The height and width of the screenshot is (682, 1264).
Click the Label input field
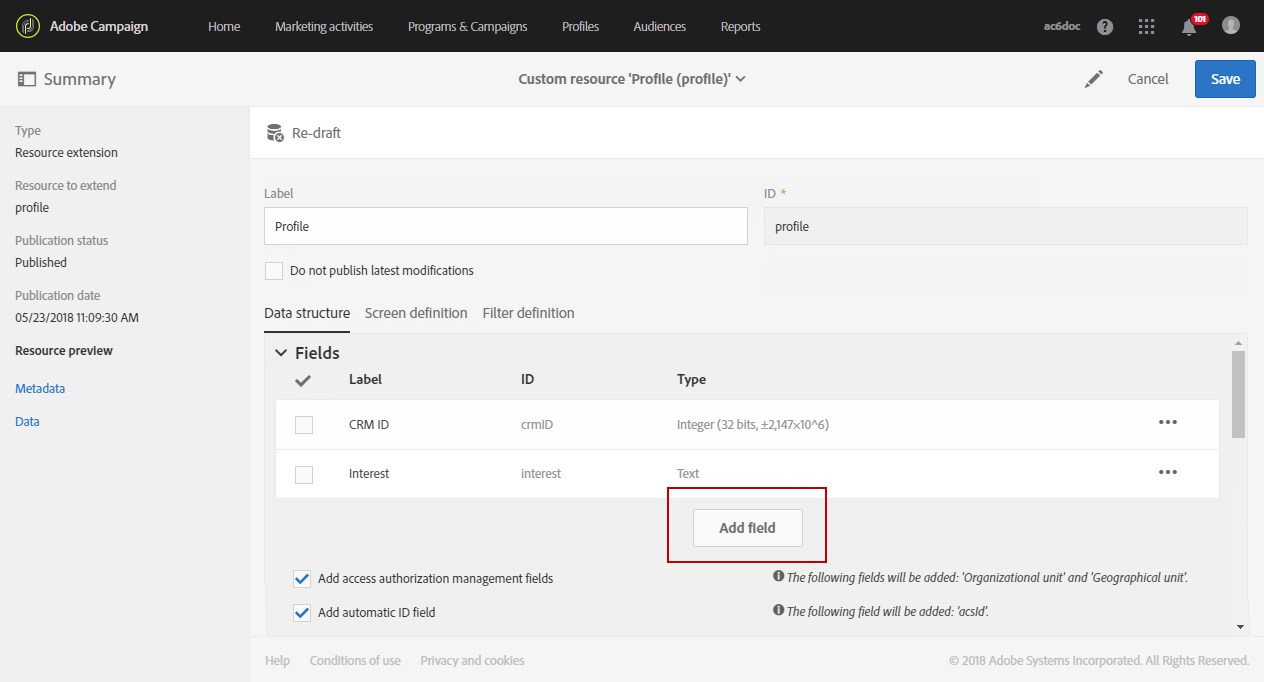(505, 226)
